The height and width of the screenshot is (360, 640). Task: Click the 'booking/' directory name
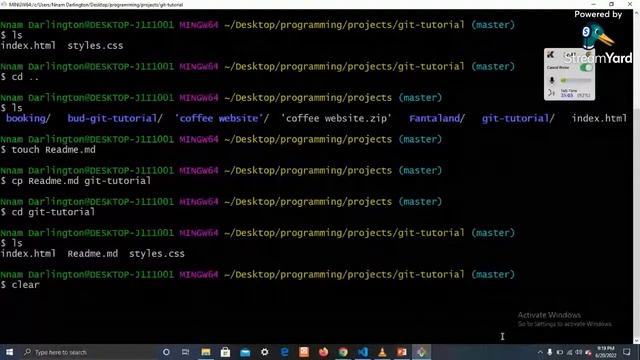[x=28, y=118]
